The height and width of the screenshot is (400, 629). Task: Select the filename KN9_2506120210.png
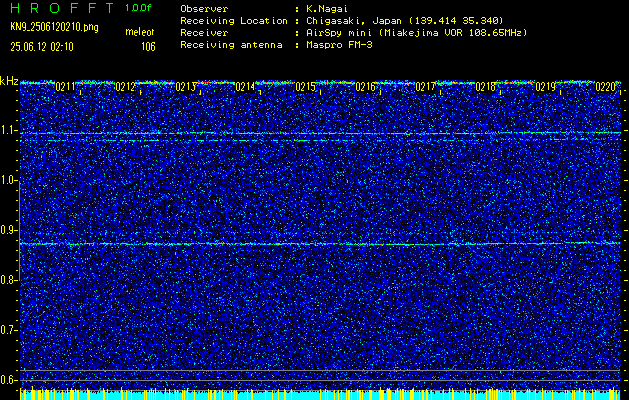point(54,27)
